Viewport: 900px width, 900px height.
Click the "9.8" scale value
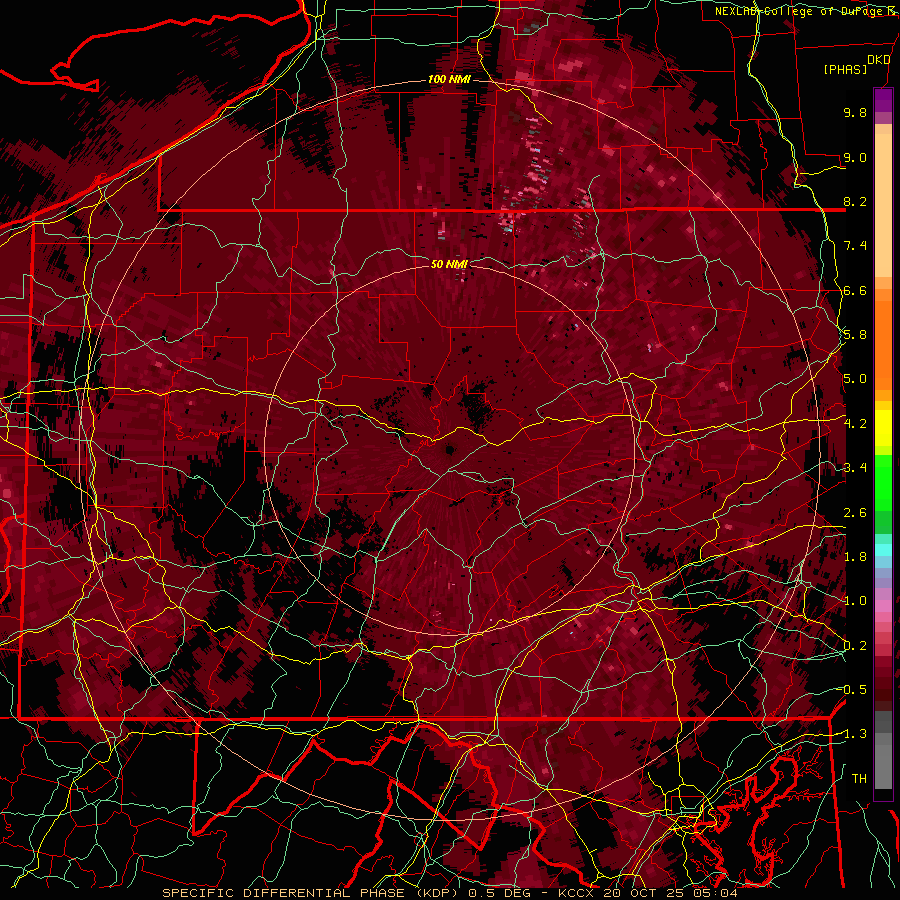tap(855, 112)
